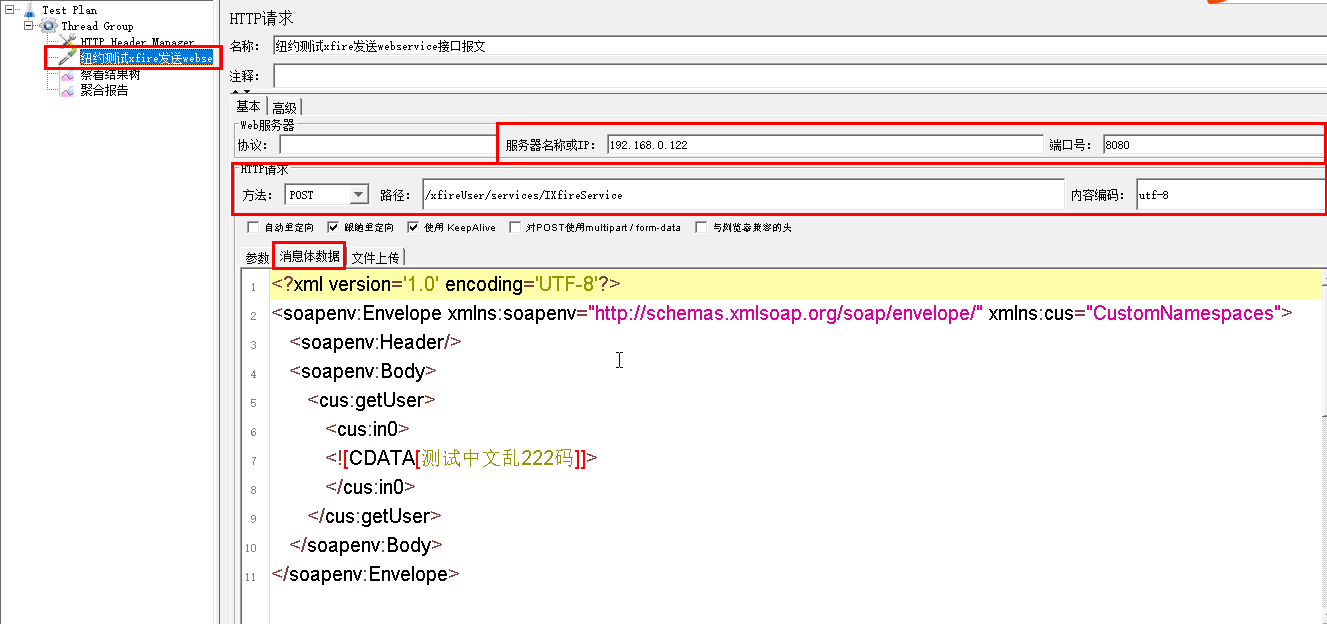The height and width of the screenshot is (624, 1327).
Task: Click the 聚合报告 listener icon
Action: click(x=68, y=91)
